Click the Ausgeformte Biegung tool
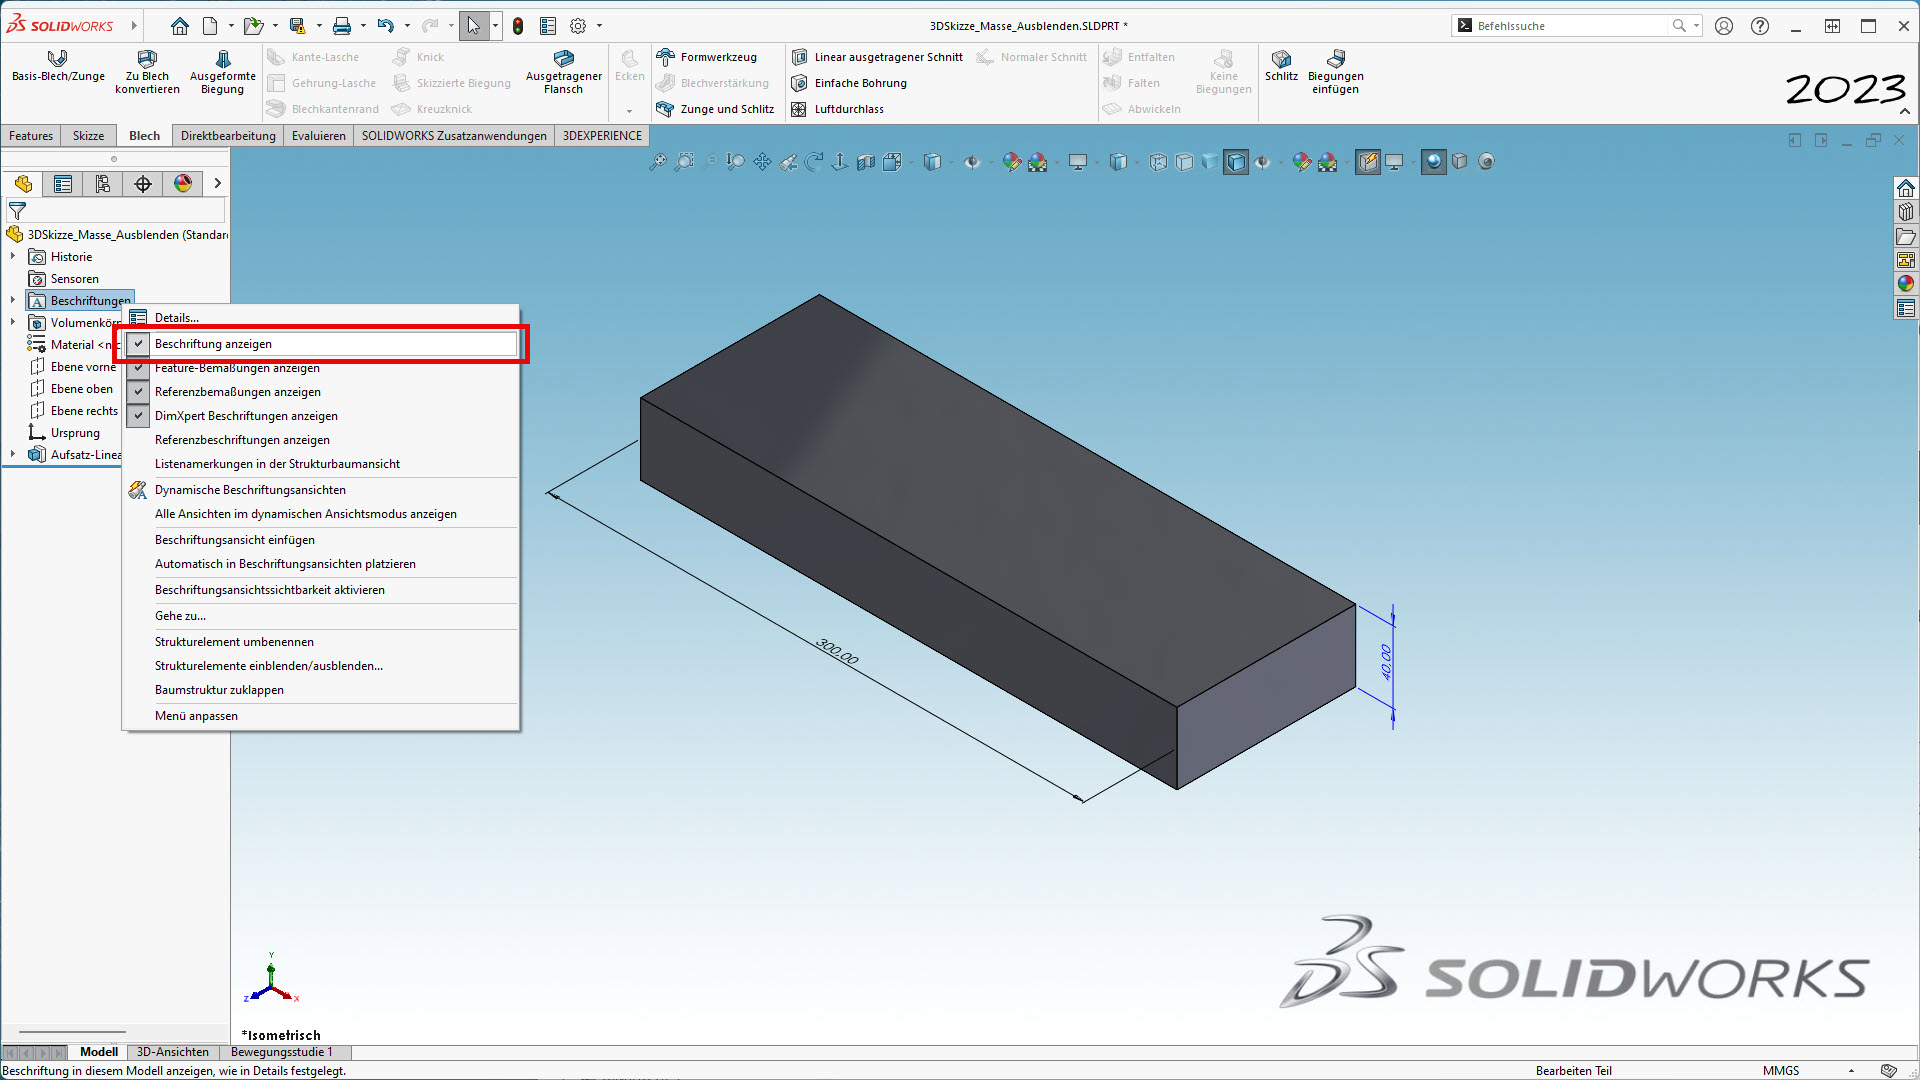1920x1080 pixels. point(223,72)
